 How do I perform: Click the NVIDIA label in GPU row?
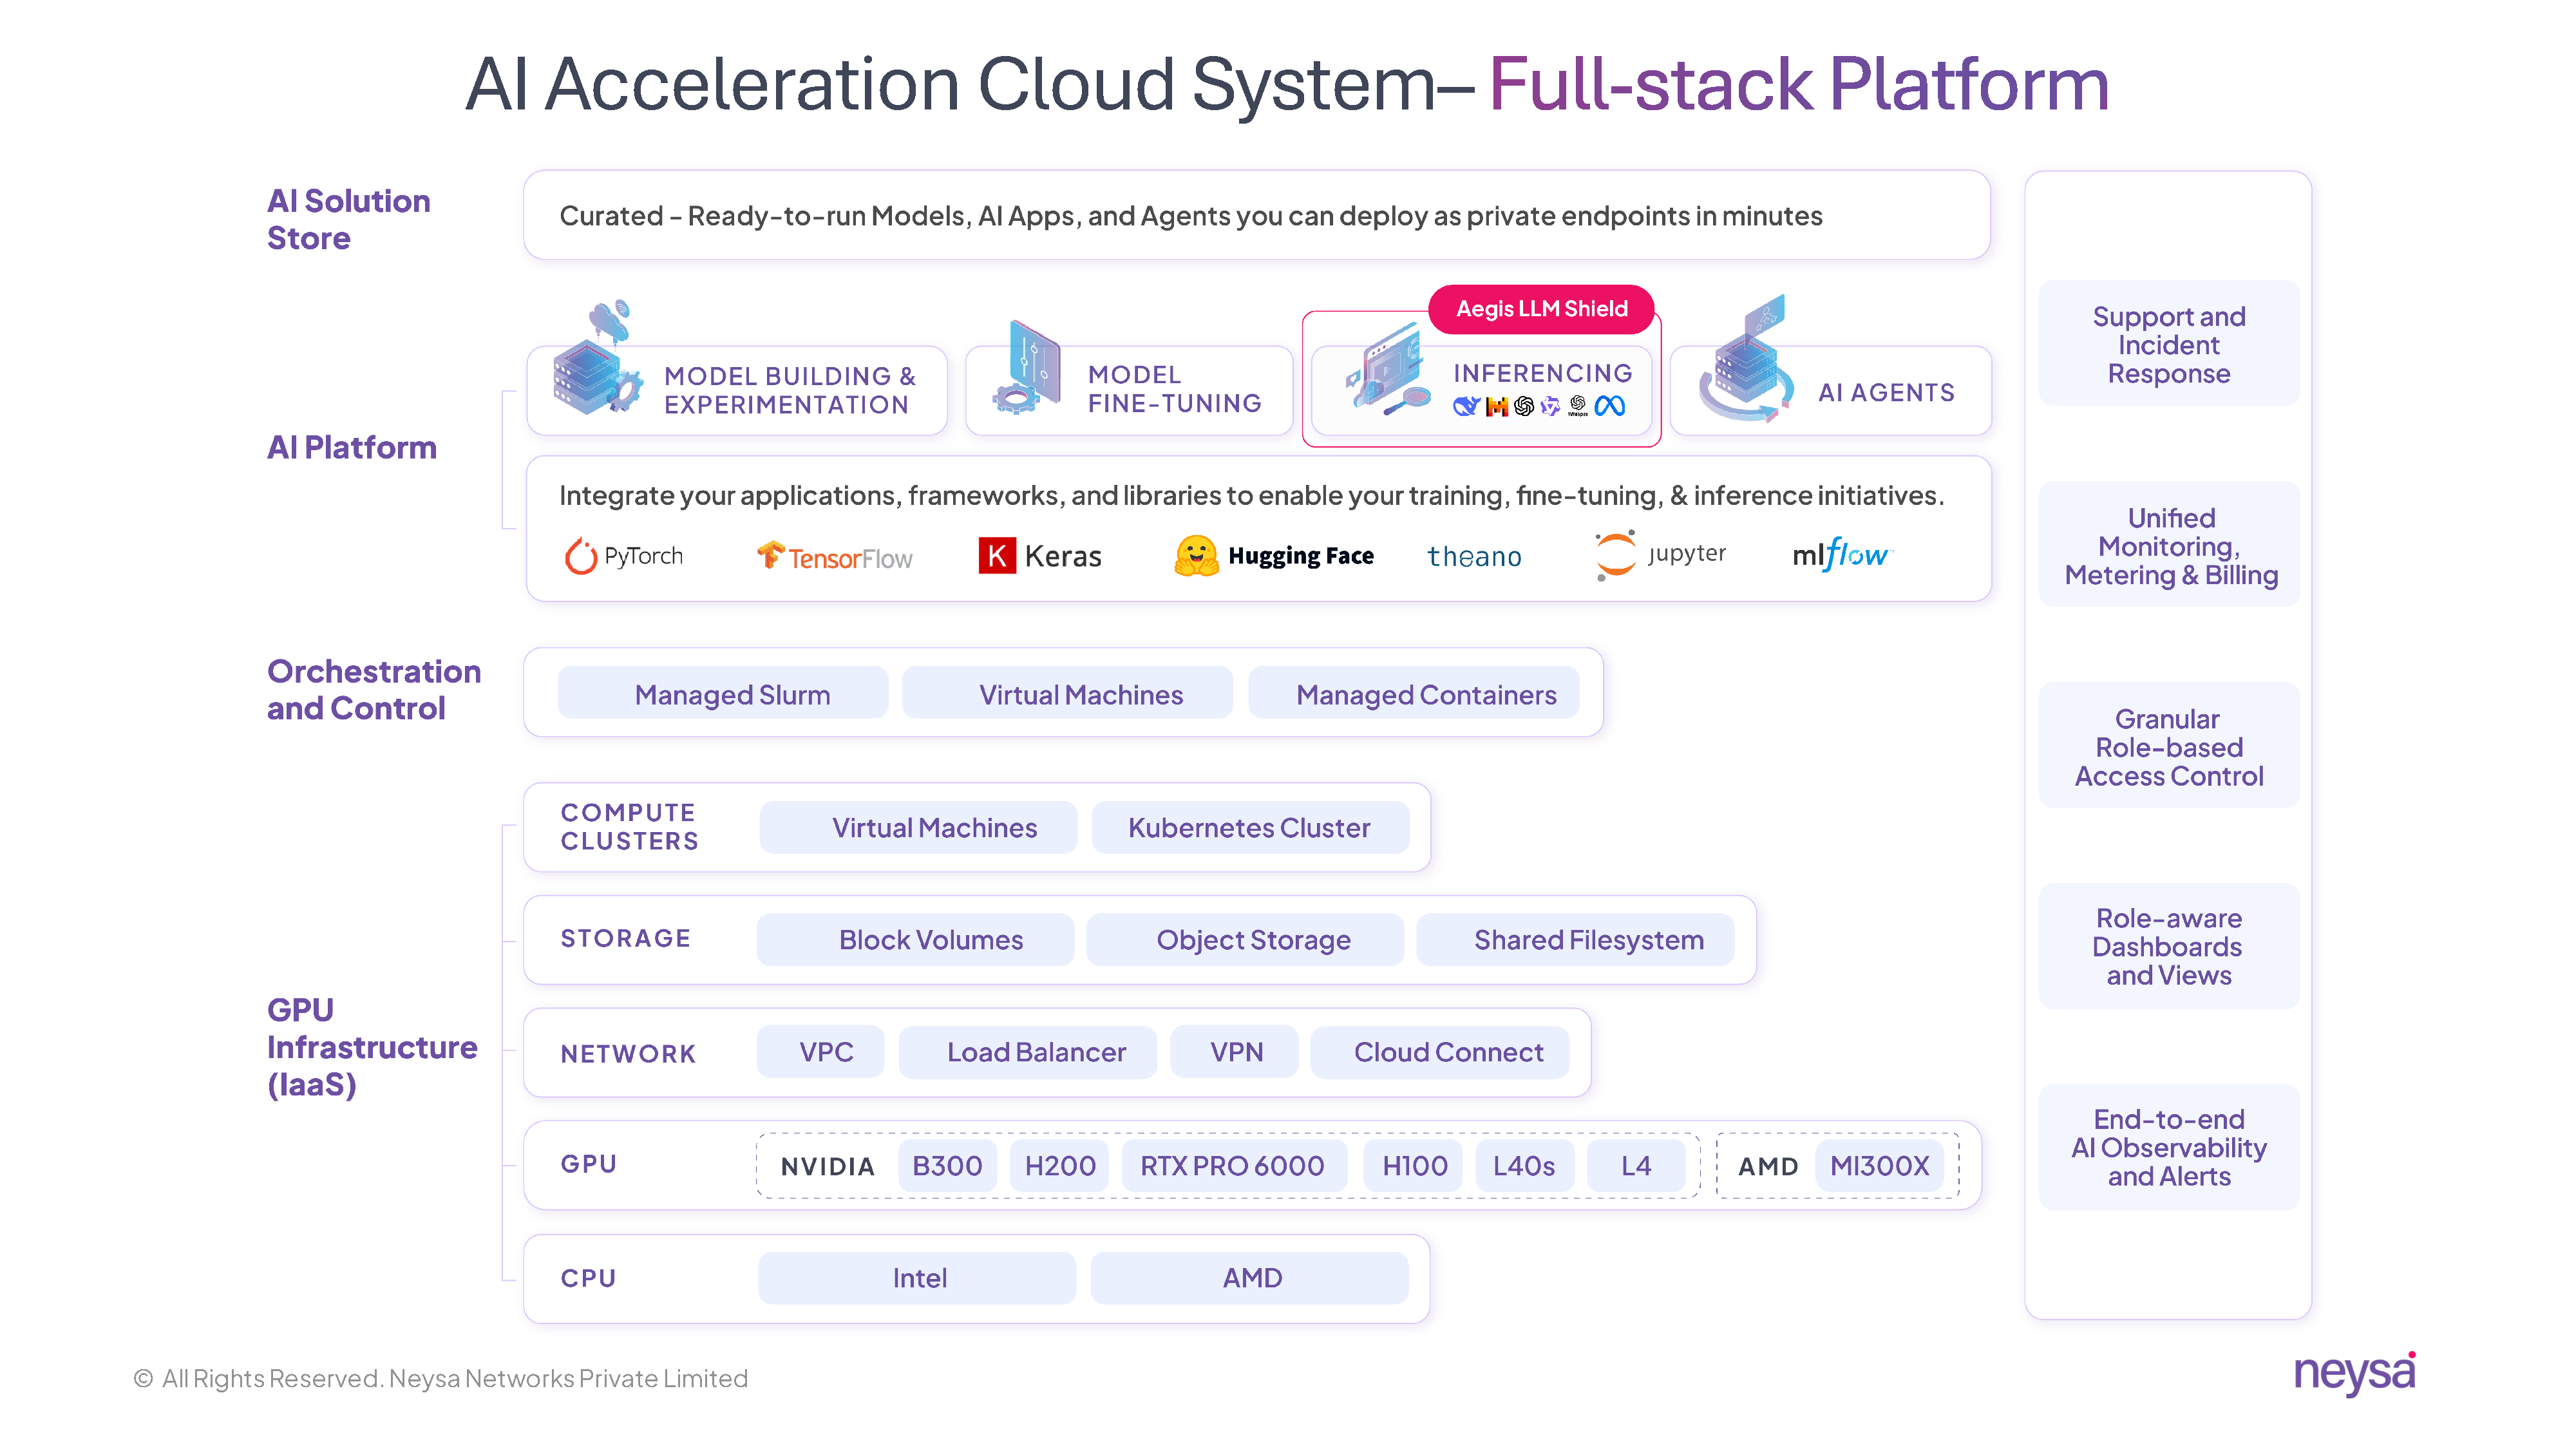pos(827,1166)
